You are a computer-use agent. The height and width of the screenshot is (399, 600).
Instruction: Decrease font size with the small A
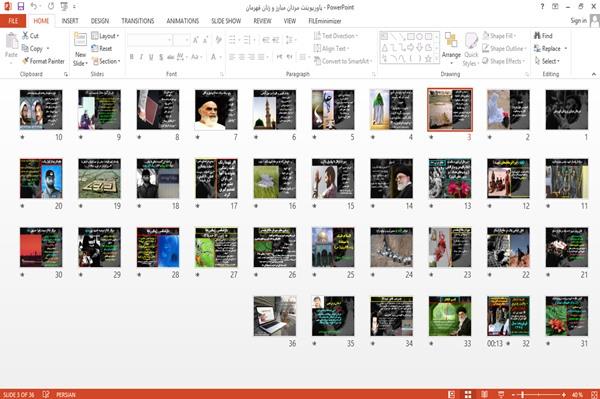[206, 40]
